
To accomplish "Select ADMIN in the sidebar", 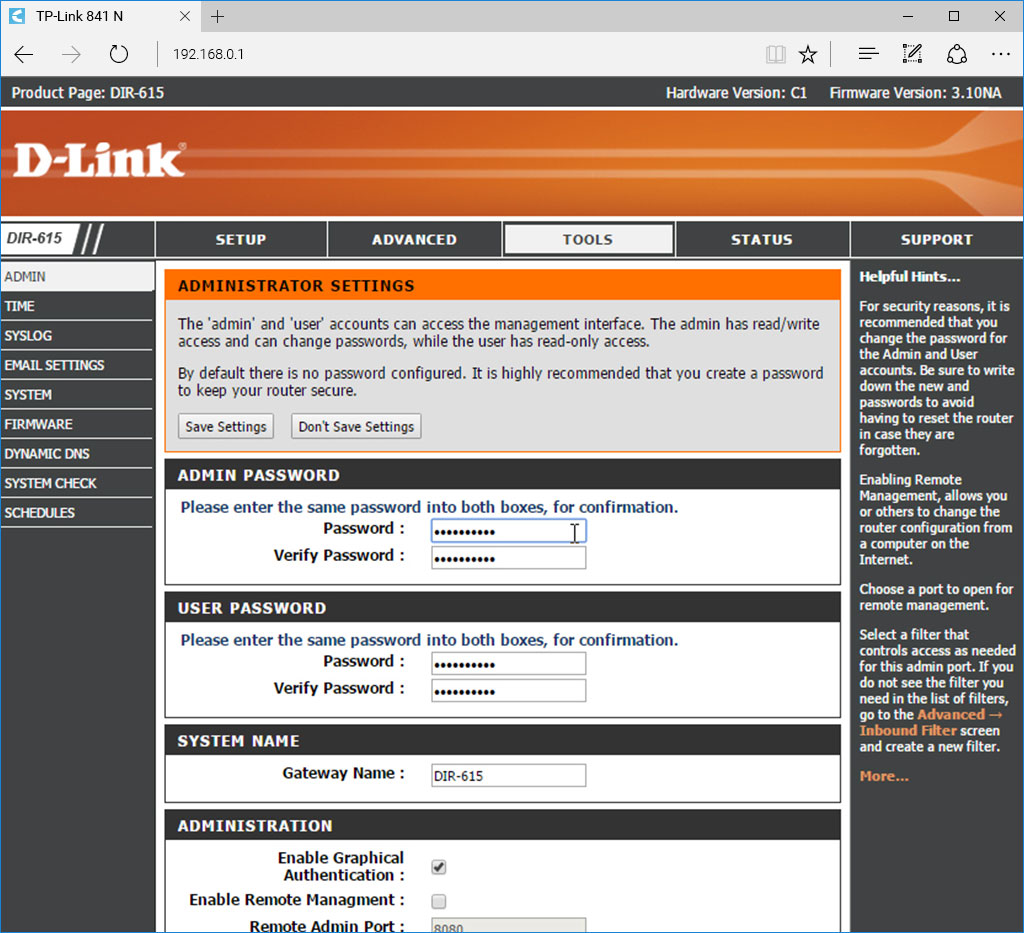I will [77, 277].
